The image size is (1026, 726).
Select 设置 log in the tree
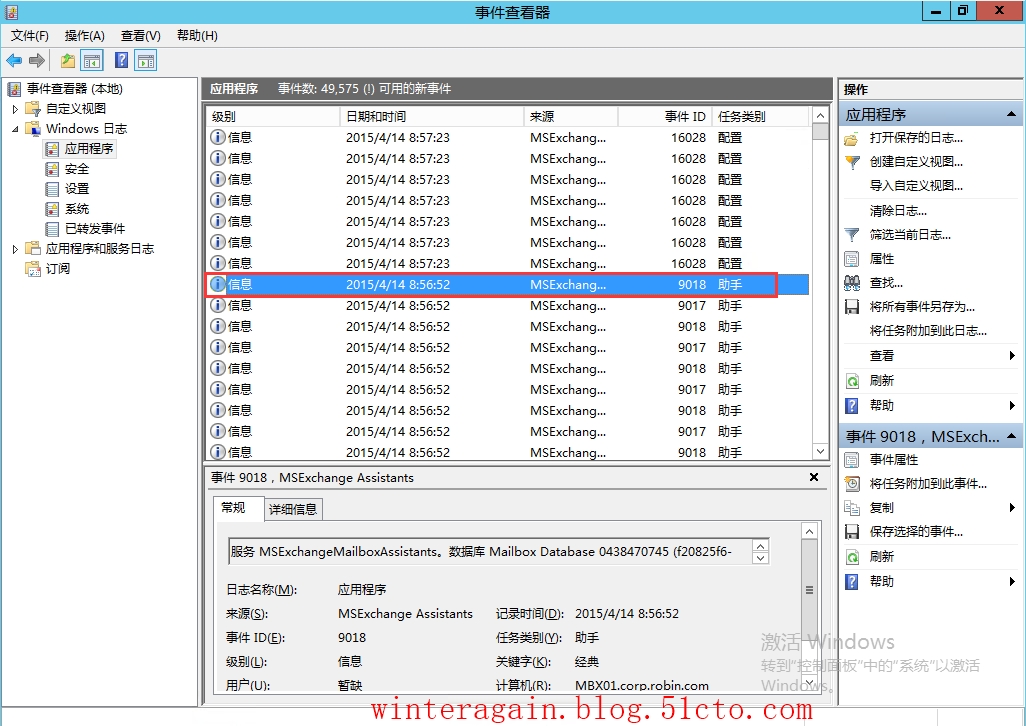[77, 188]
